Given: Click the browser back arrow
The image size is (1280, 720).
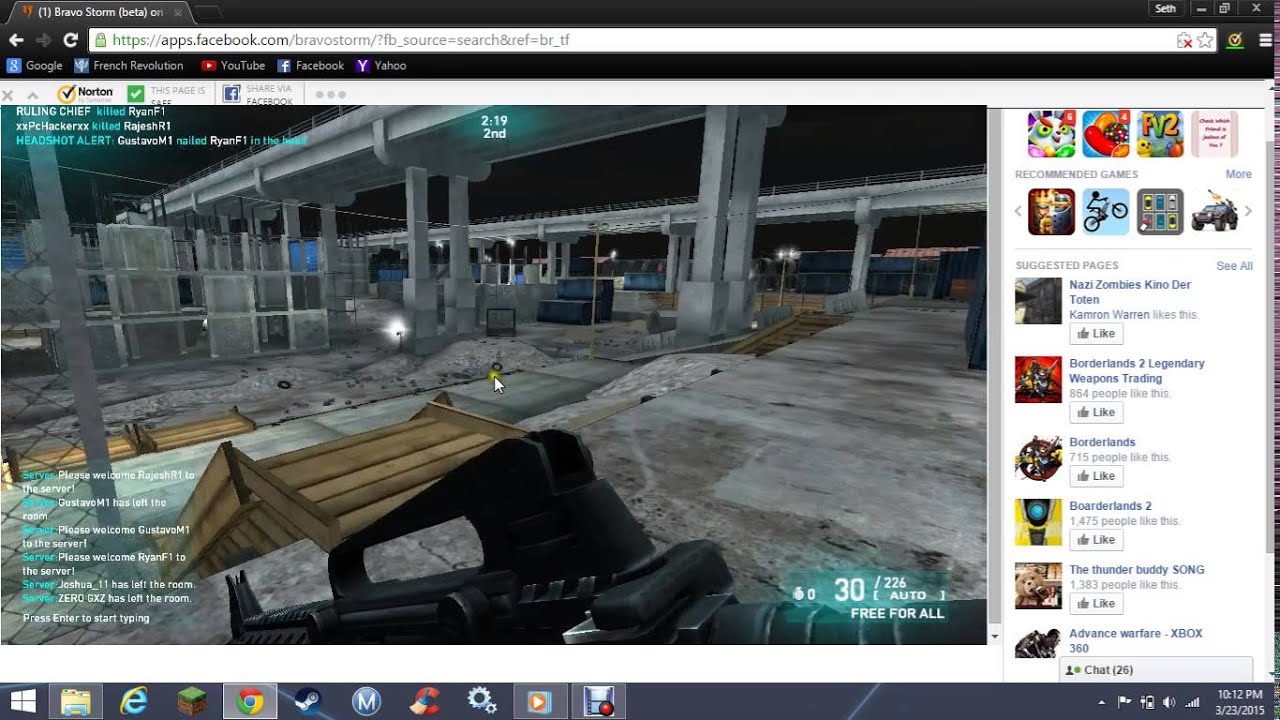Looking at the screenshot, I should pyautogui.click(x=15, y=40).
